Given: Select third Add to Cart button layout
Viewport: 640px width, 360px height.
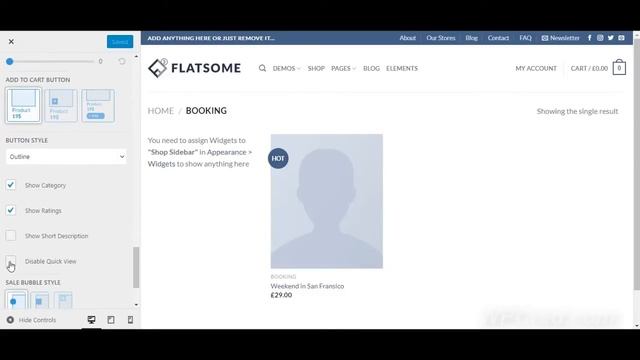Looking at the screenshot, I should (98, 105).
